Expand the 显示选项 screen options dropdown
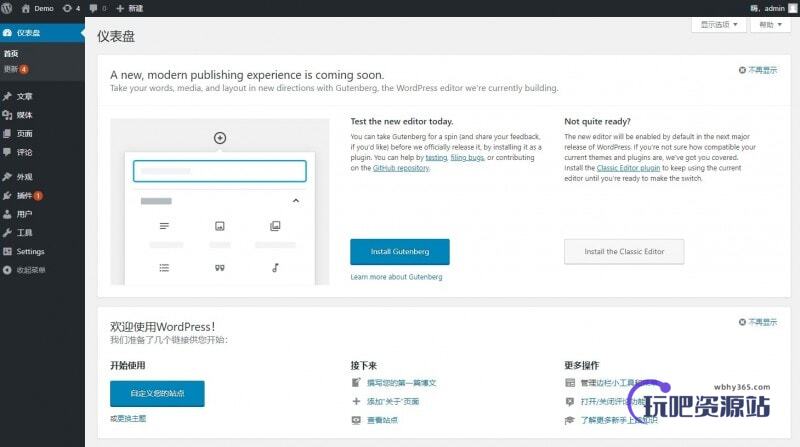 click(718, 24)
